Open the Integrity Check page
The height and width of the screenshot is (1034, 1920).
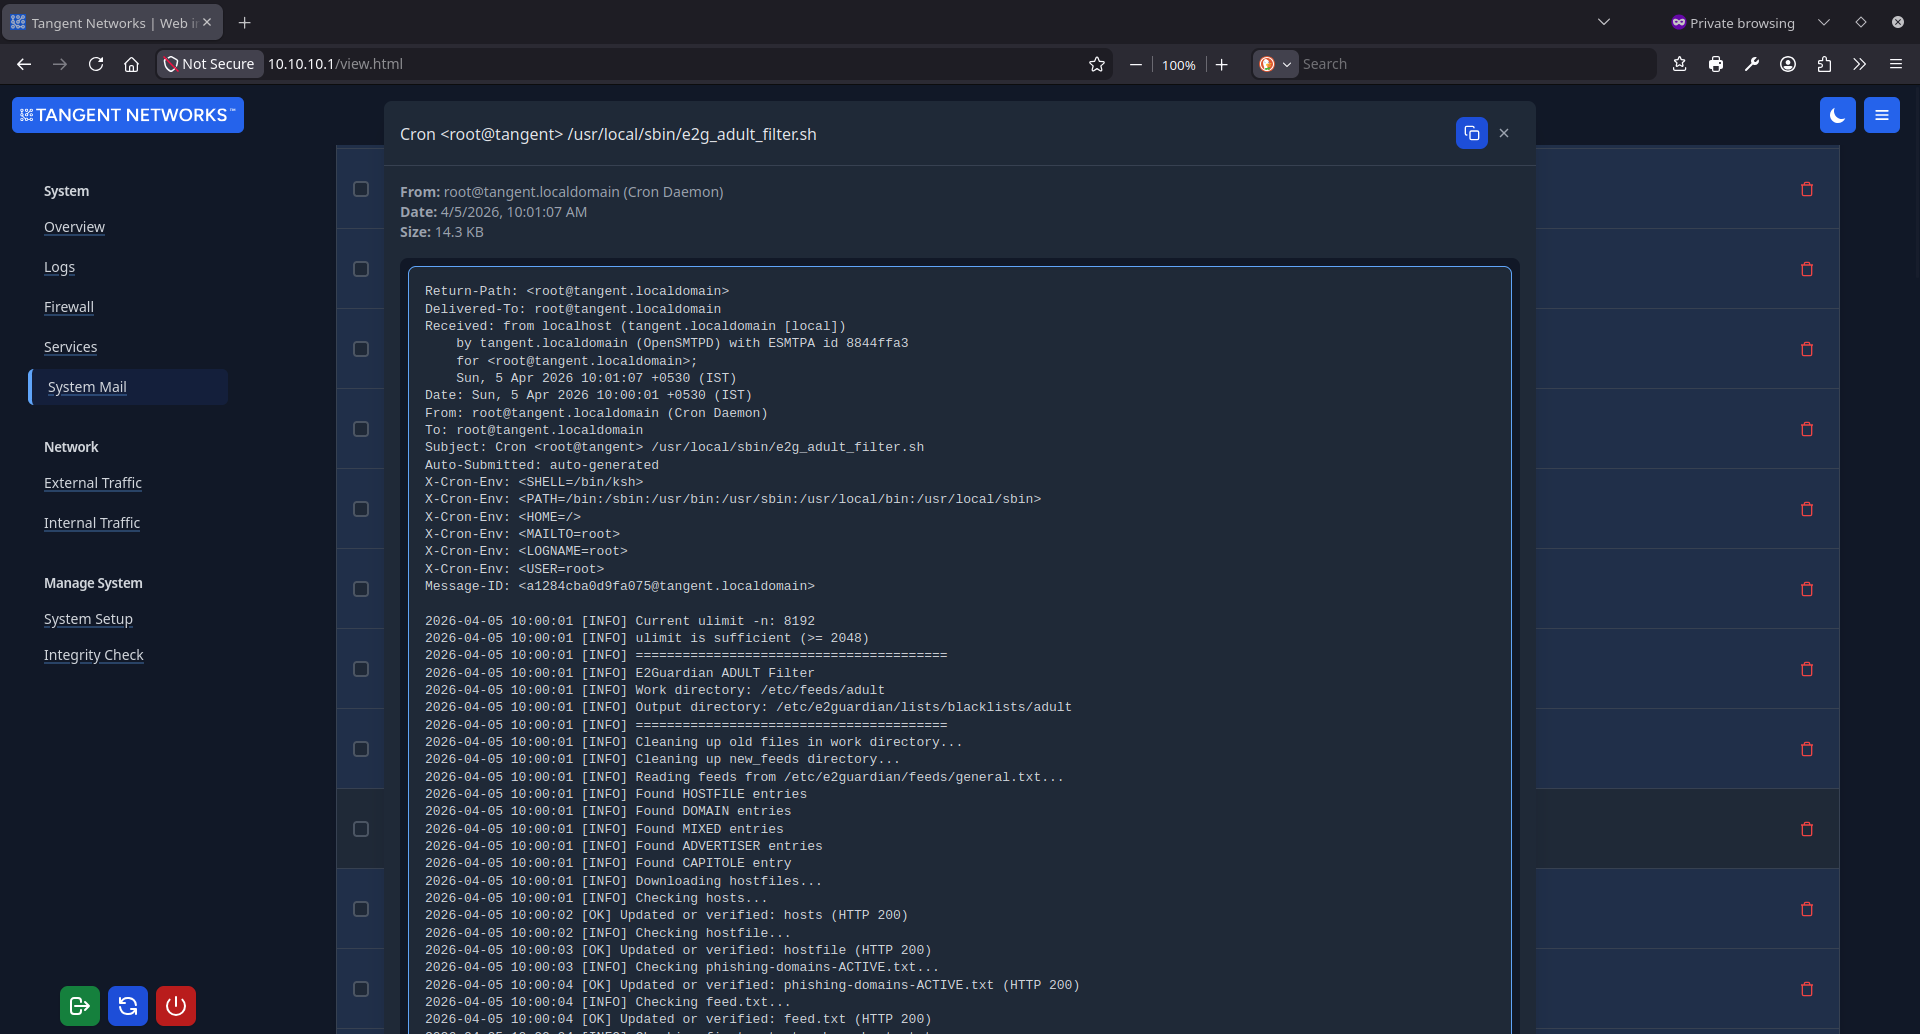coord(93,655)
